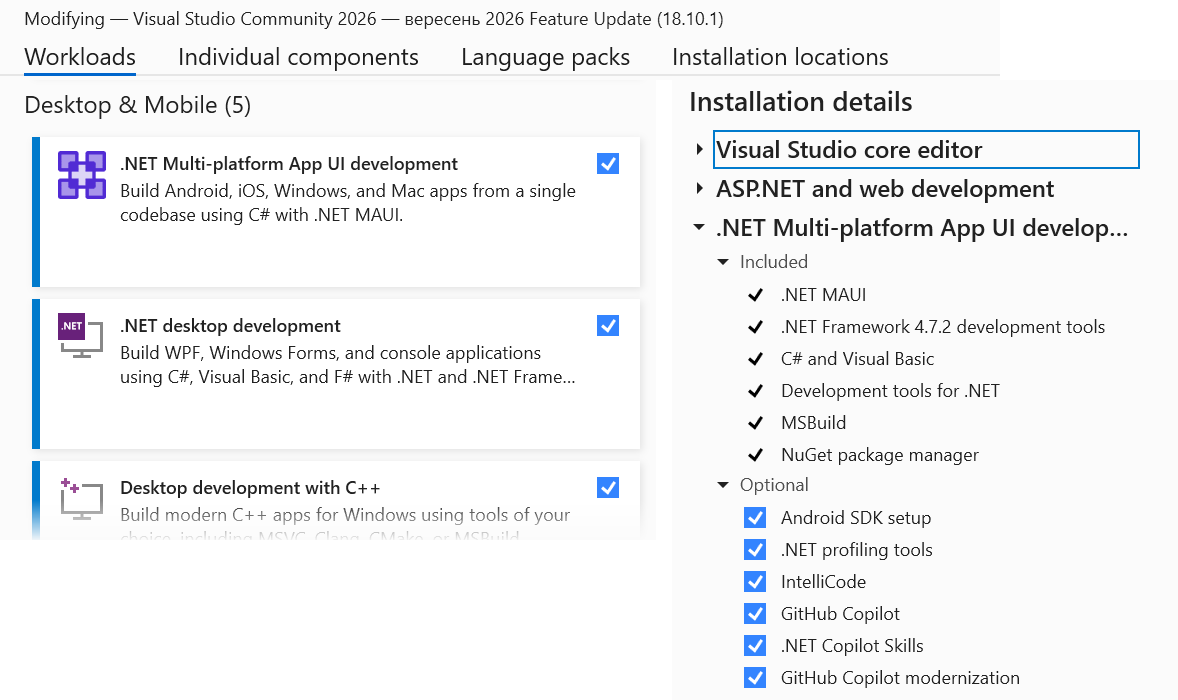Click the .NET desktop development workload icon

point(80,335)
